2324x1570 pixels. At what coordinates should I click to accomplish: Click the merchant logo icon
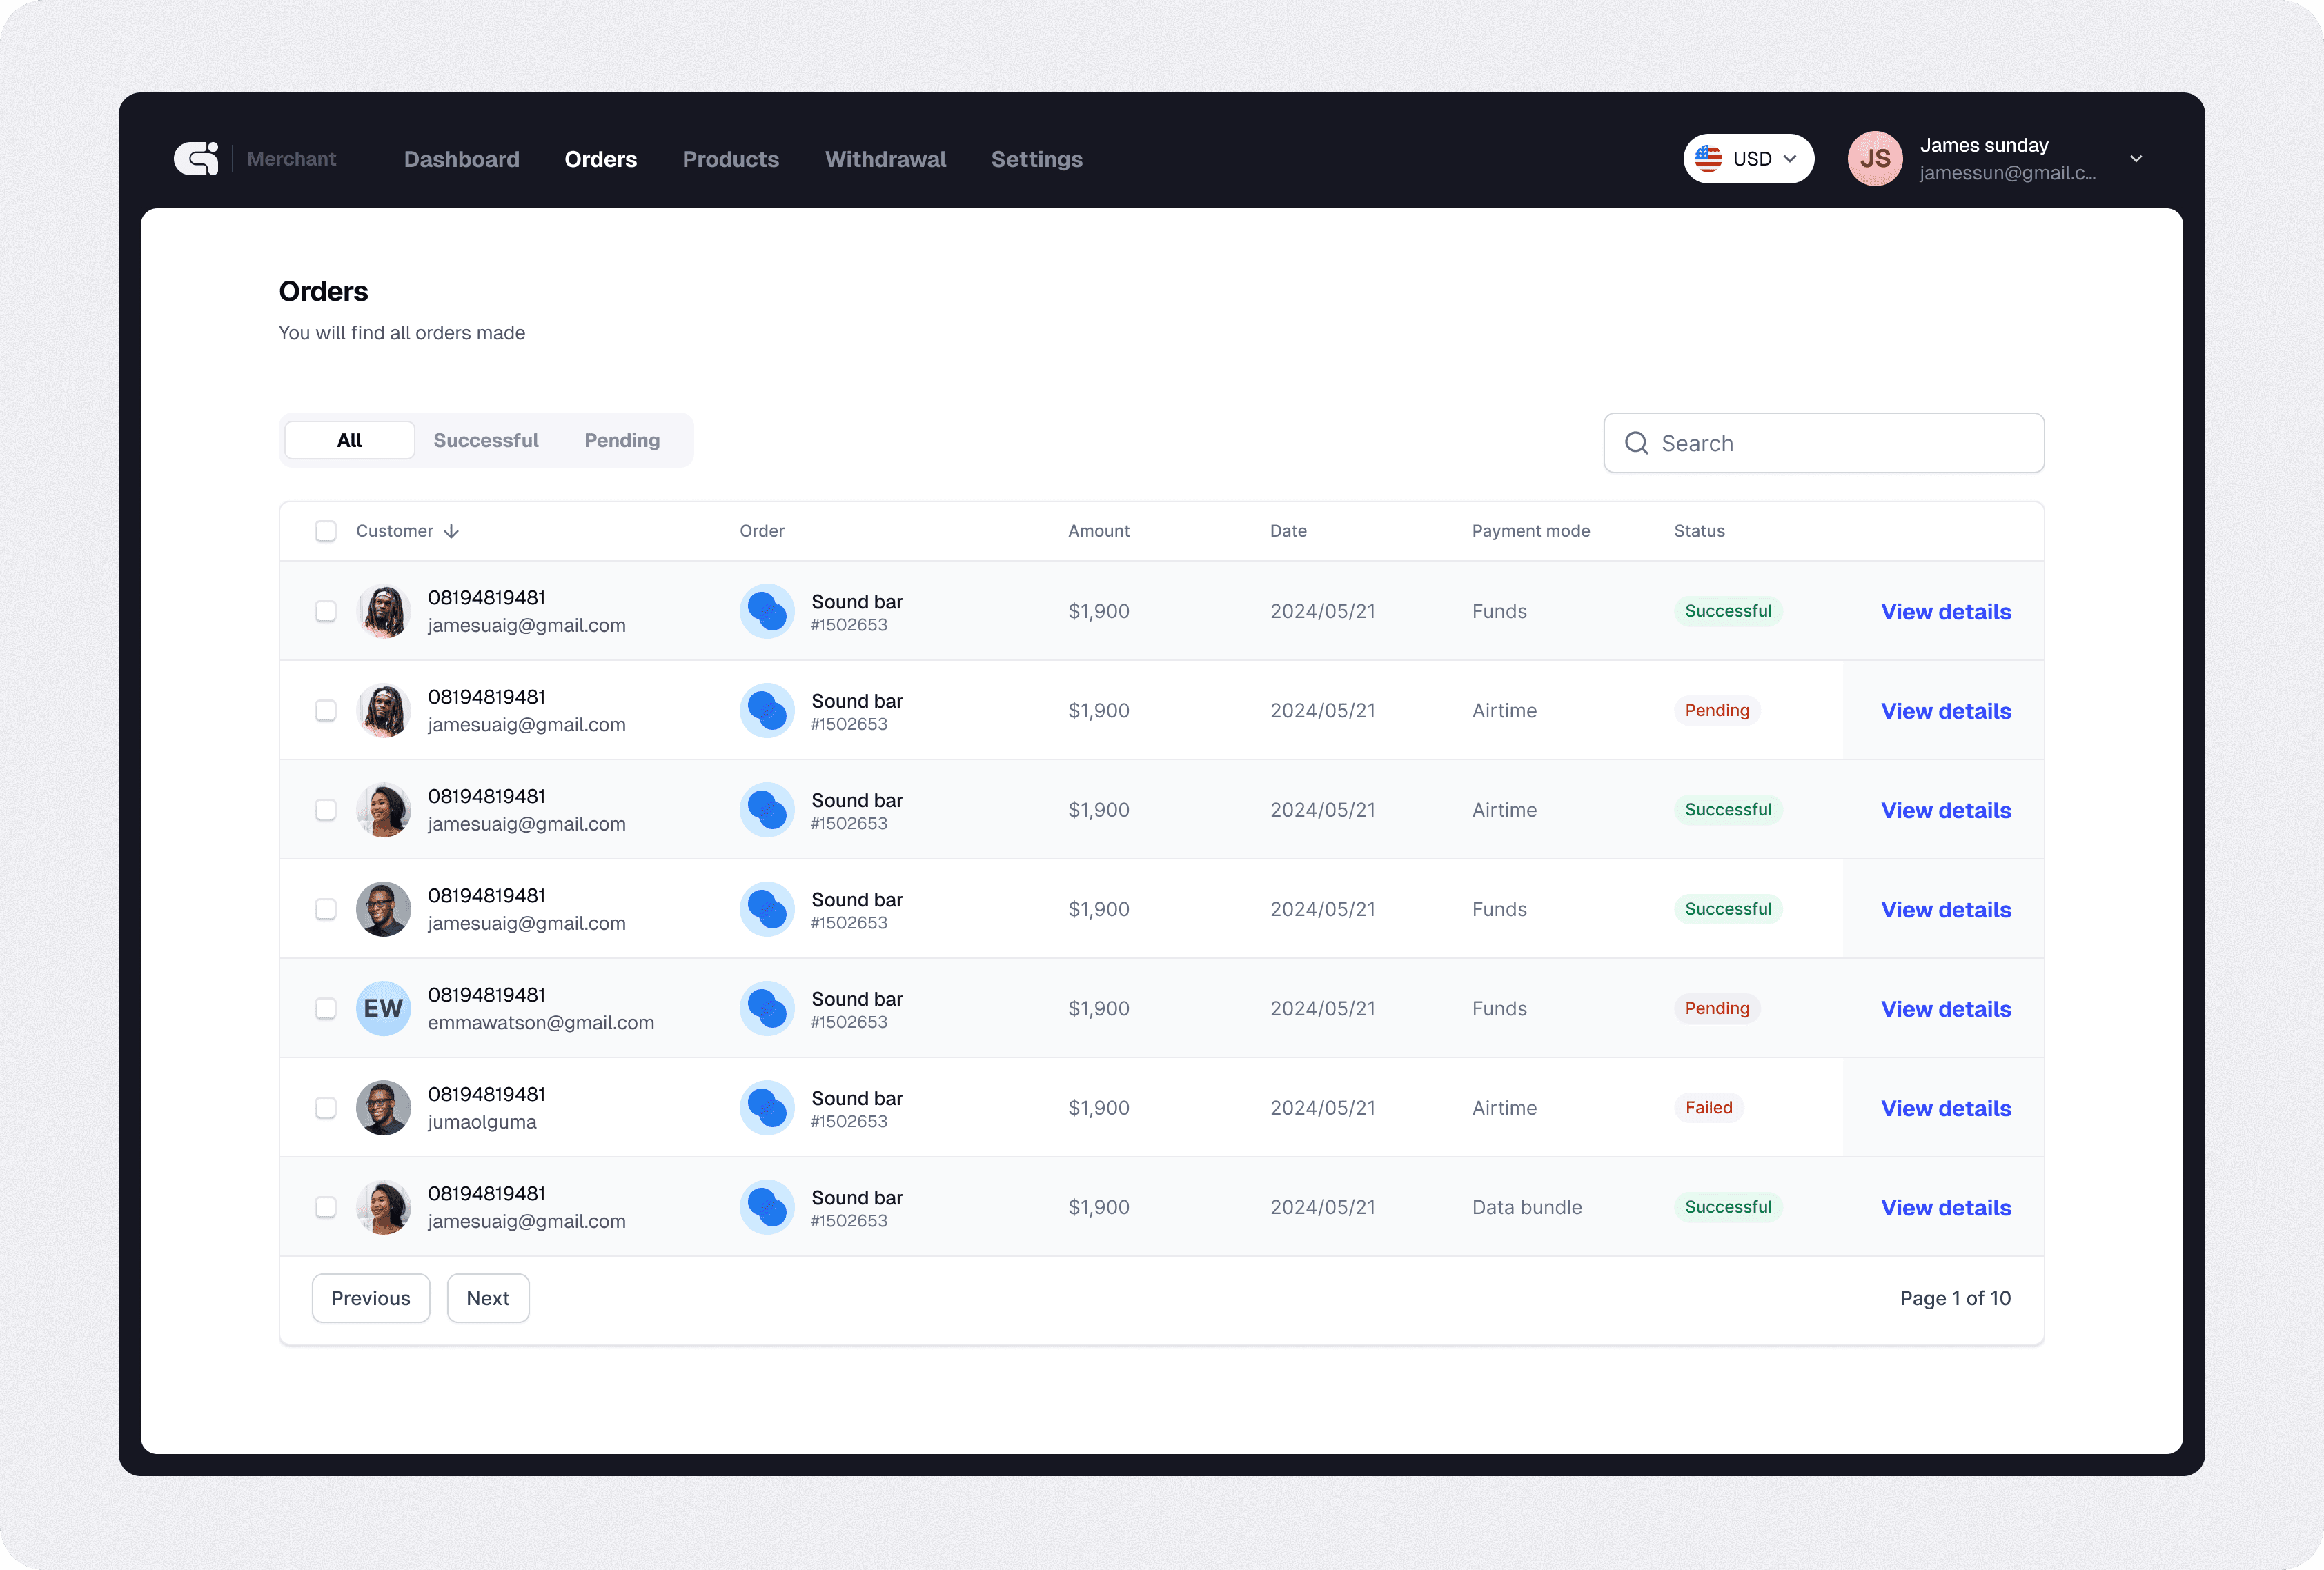196,159
